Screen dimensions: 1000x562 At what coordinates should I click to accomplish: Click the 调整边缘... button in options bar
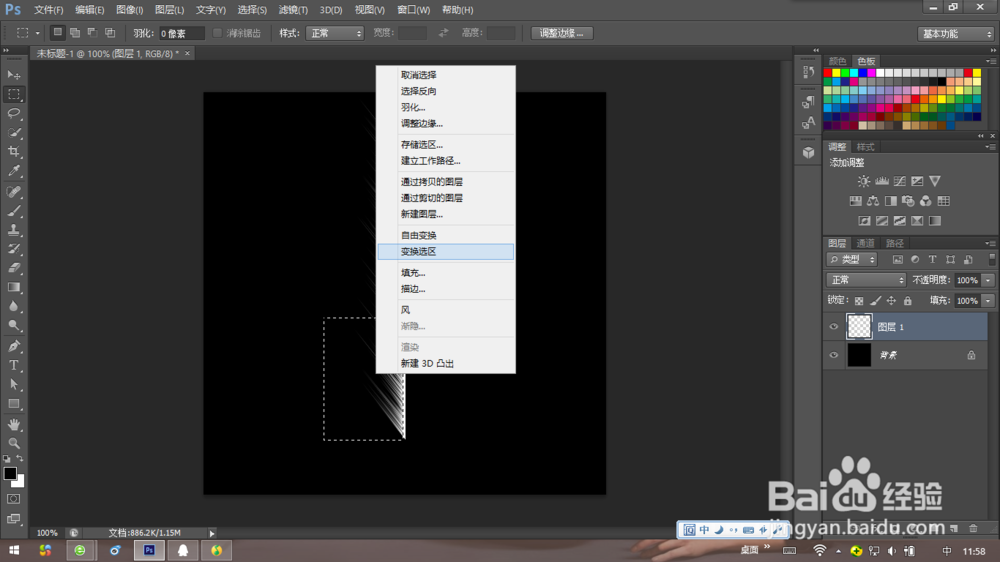coord(562,33)
